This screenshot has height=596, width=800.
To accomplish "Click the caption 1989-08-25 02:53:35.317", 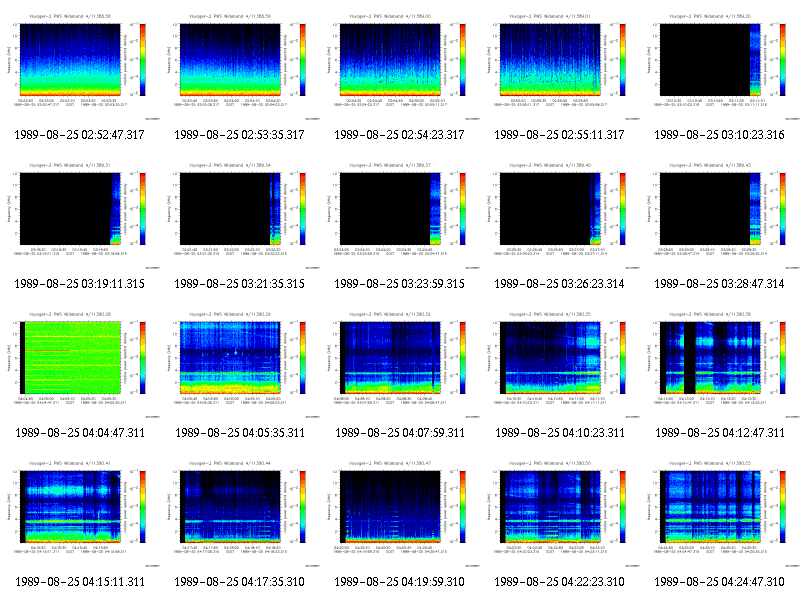I will point(239,135).
